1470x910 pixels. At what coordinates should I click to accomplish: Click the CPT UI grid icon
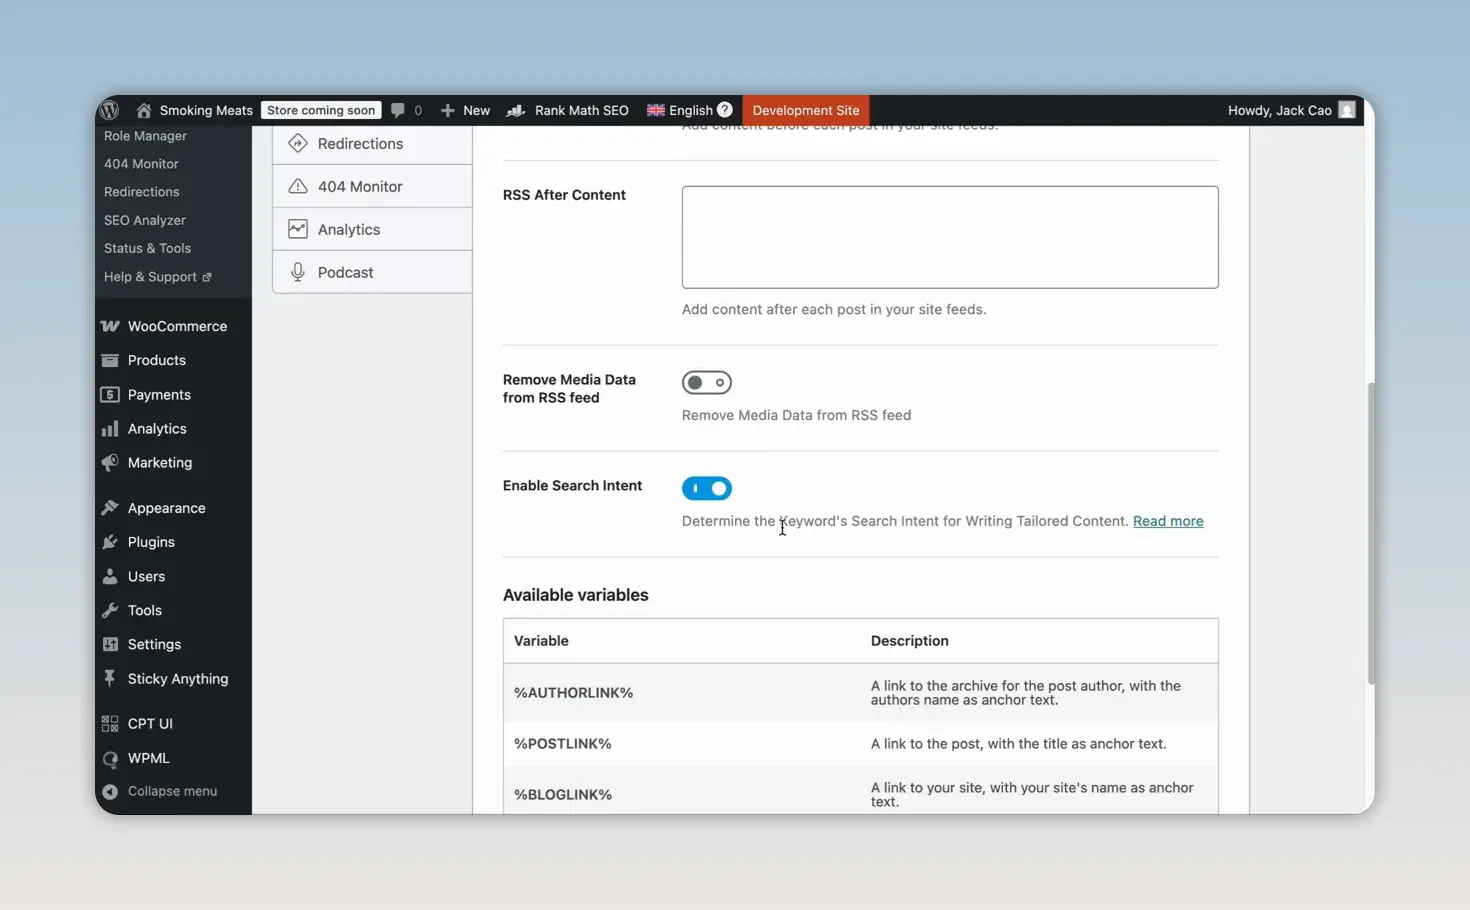click(110, 723)
